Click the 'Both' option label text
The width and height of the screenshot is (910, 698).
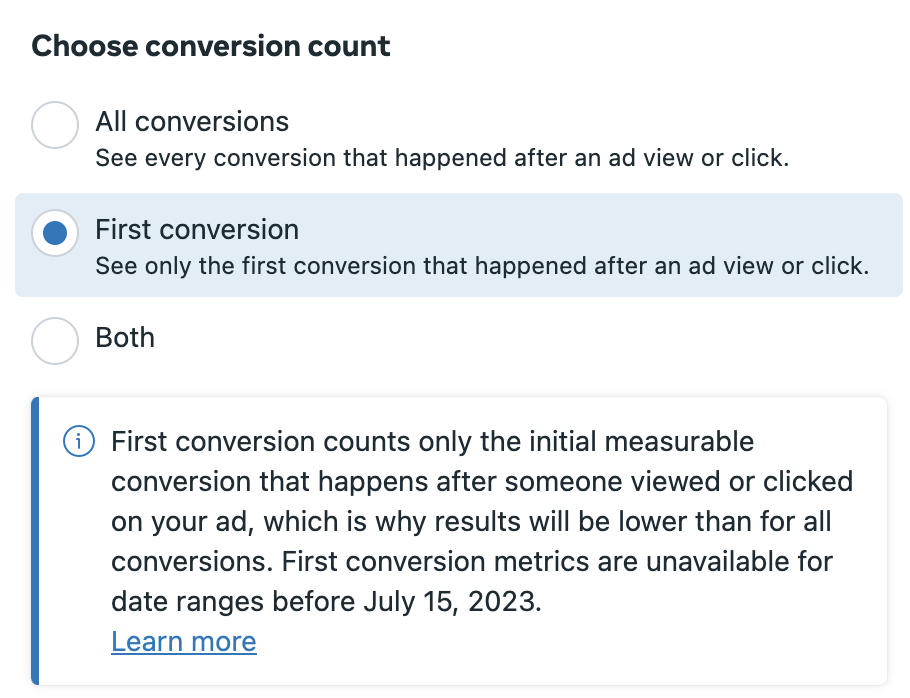click(x=125, y=338)
